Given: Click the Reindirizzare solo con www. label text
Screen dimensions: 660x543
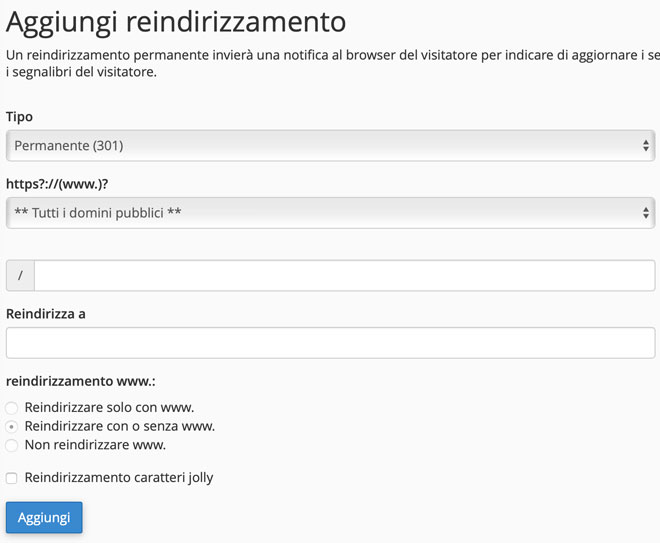Looking at the screenshot, I should point(109,408).
